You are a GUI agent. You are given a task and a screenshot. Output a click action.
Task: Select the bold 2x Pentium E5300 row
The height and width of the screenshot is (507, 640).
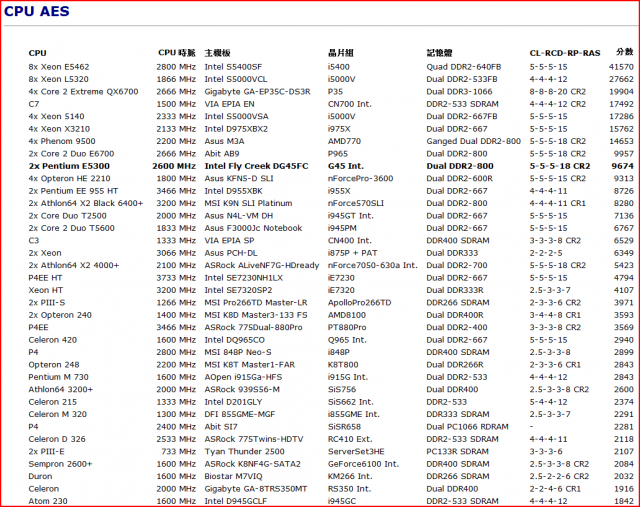(x=331, y=166)
